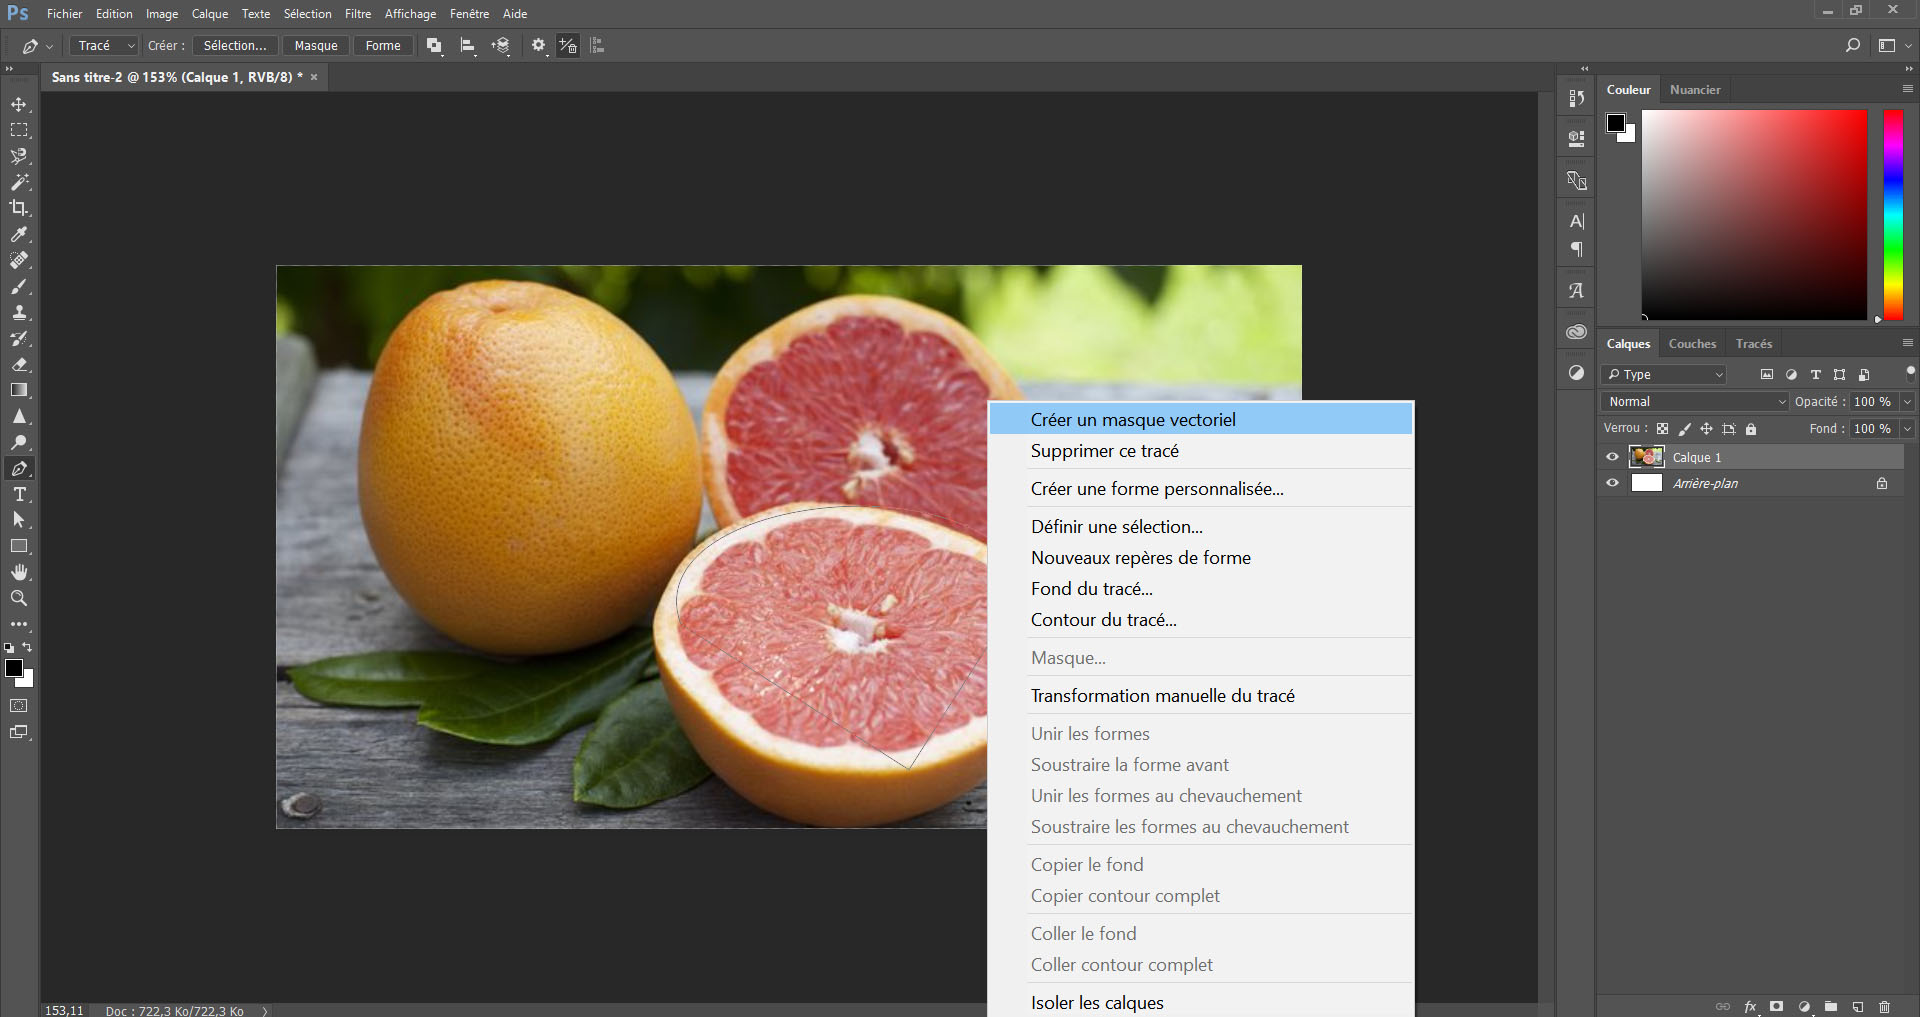Select the Crop tool
The height and width of the screenshot is (1017, 1920).
point(19,208)
